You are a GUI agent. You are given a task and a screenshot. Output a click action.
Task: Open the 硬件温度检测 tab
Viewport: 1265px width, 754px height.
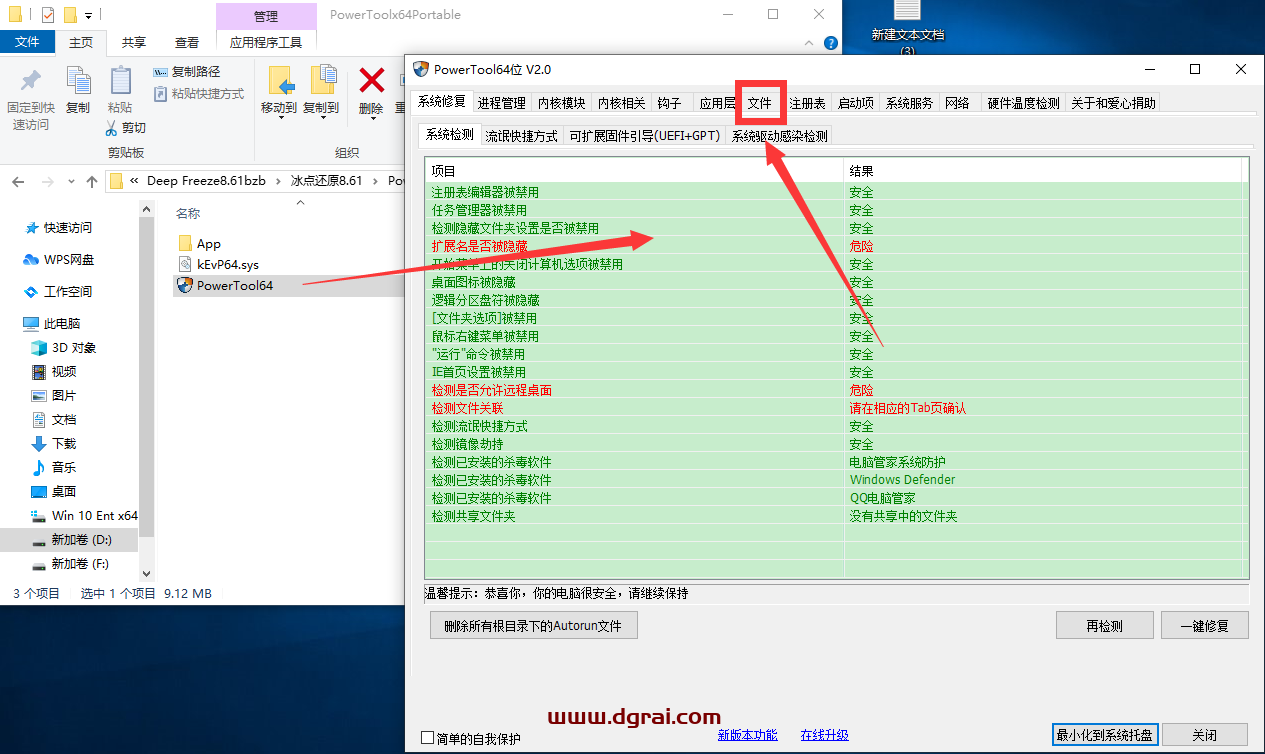tap(1023, 103)
